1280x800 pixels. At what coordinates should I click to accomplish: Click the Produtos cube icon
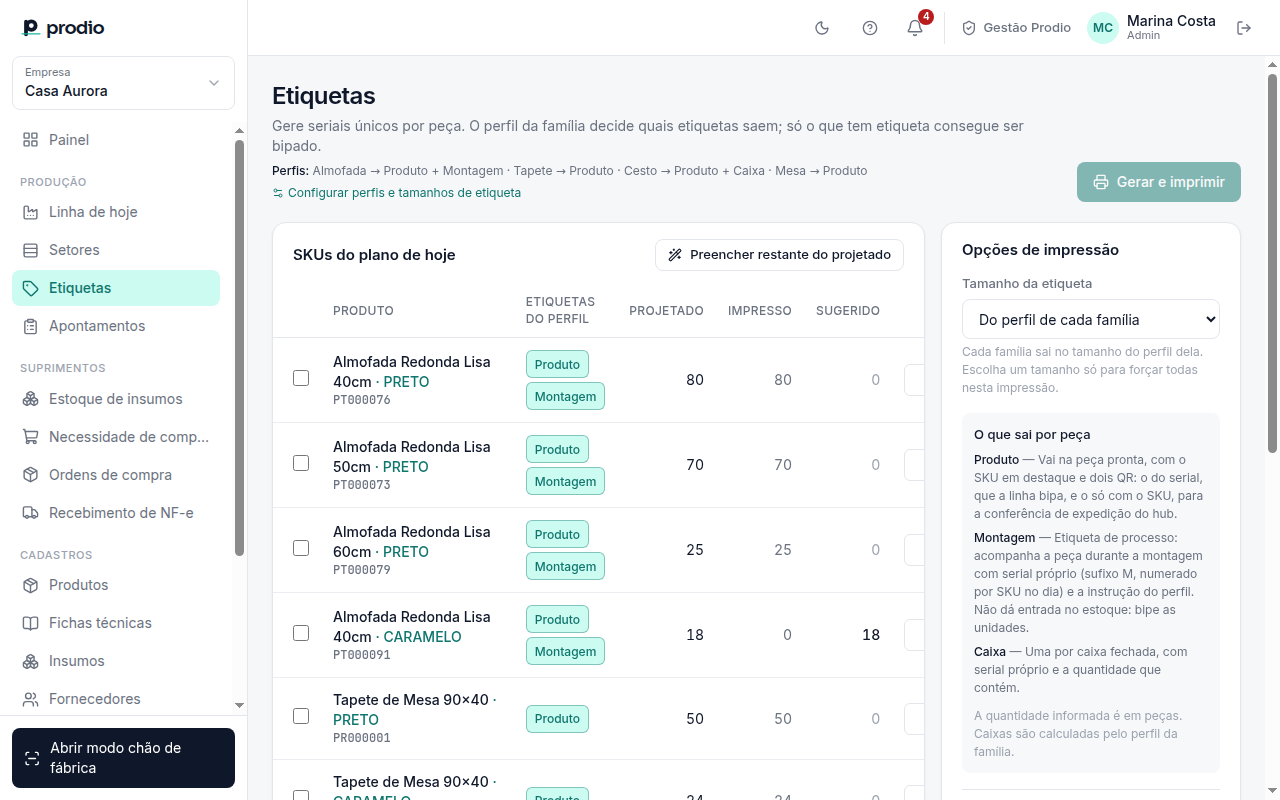[31, 585]
